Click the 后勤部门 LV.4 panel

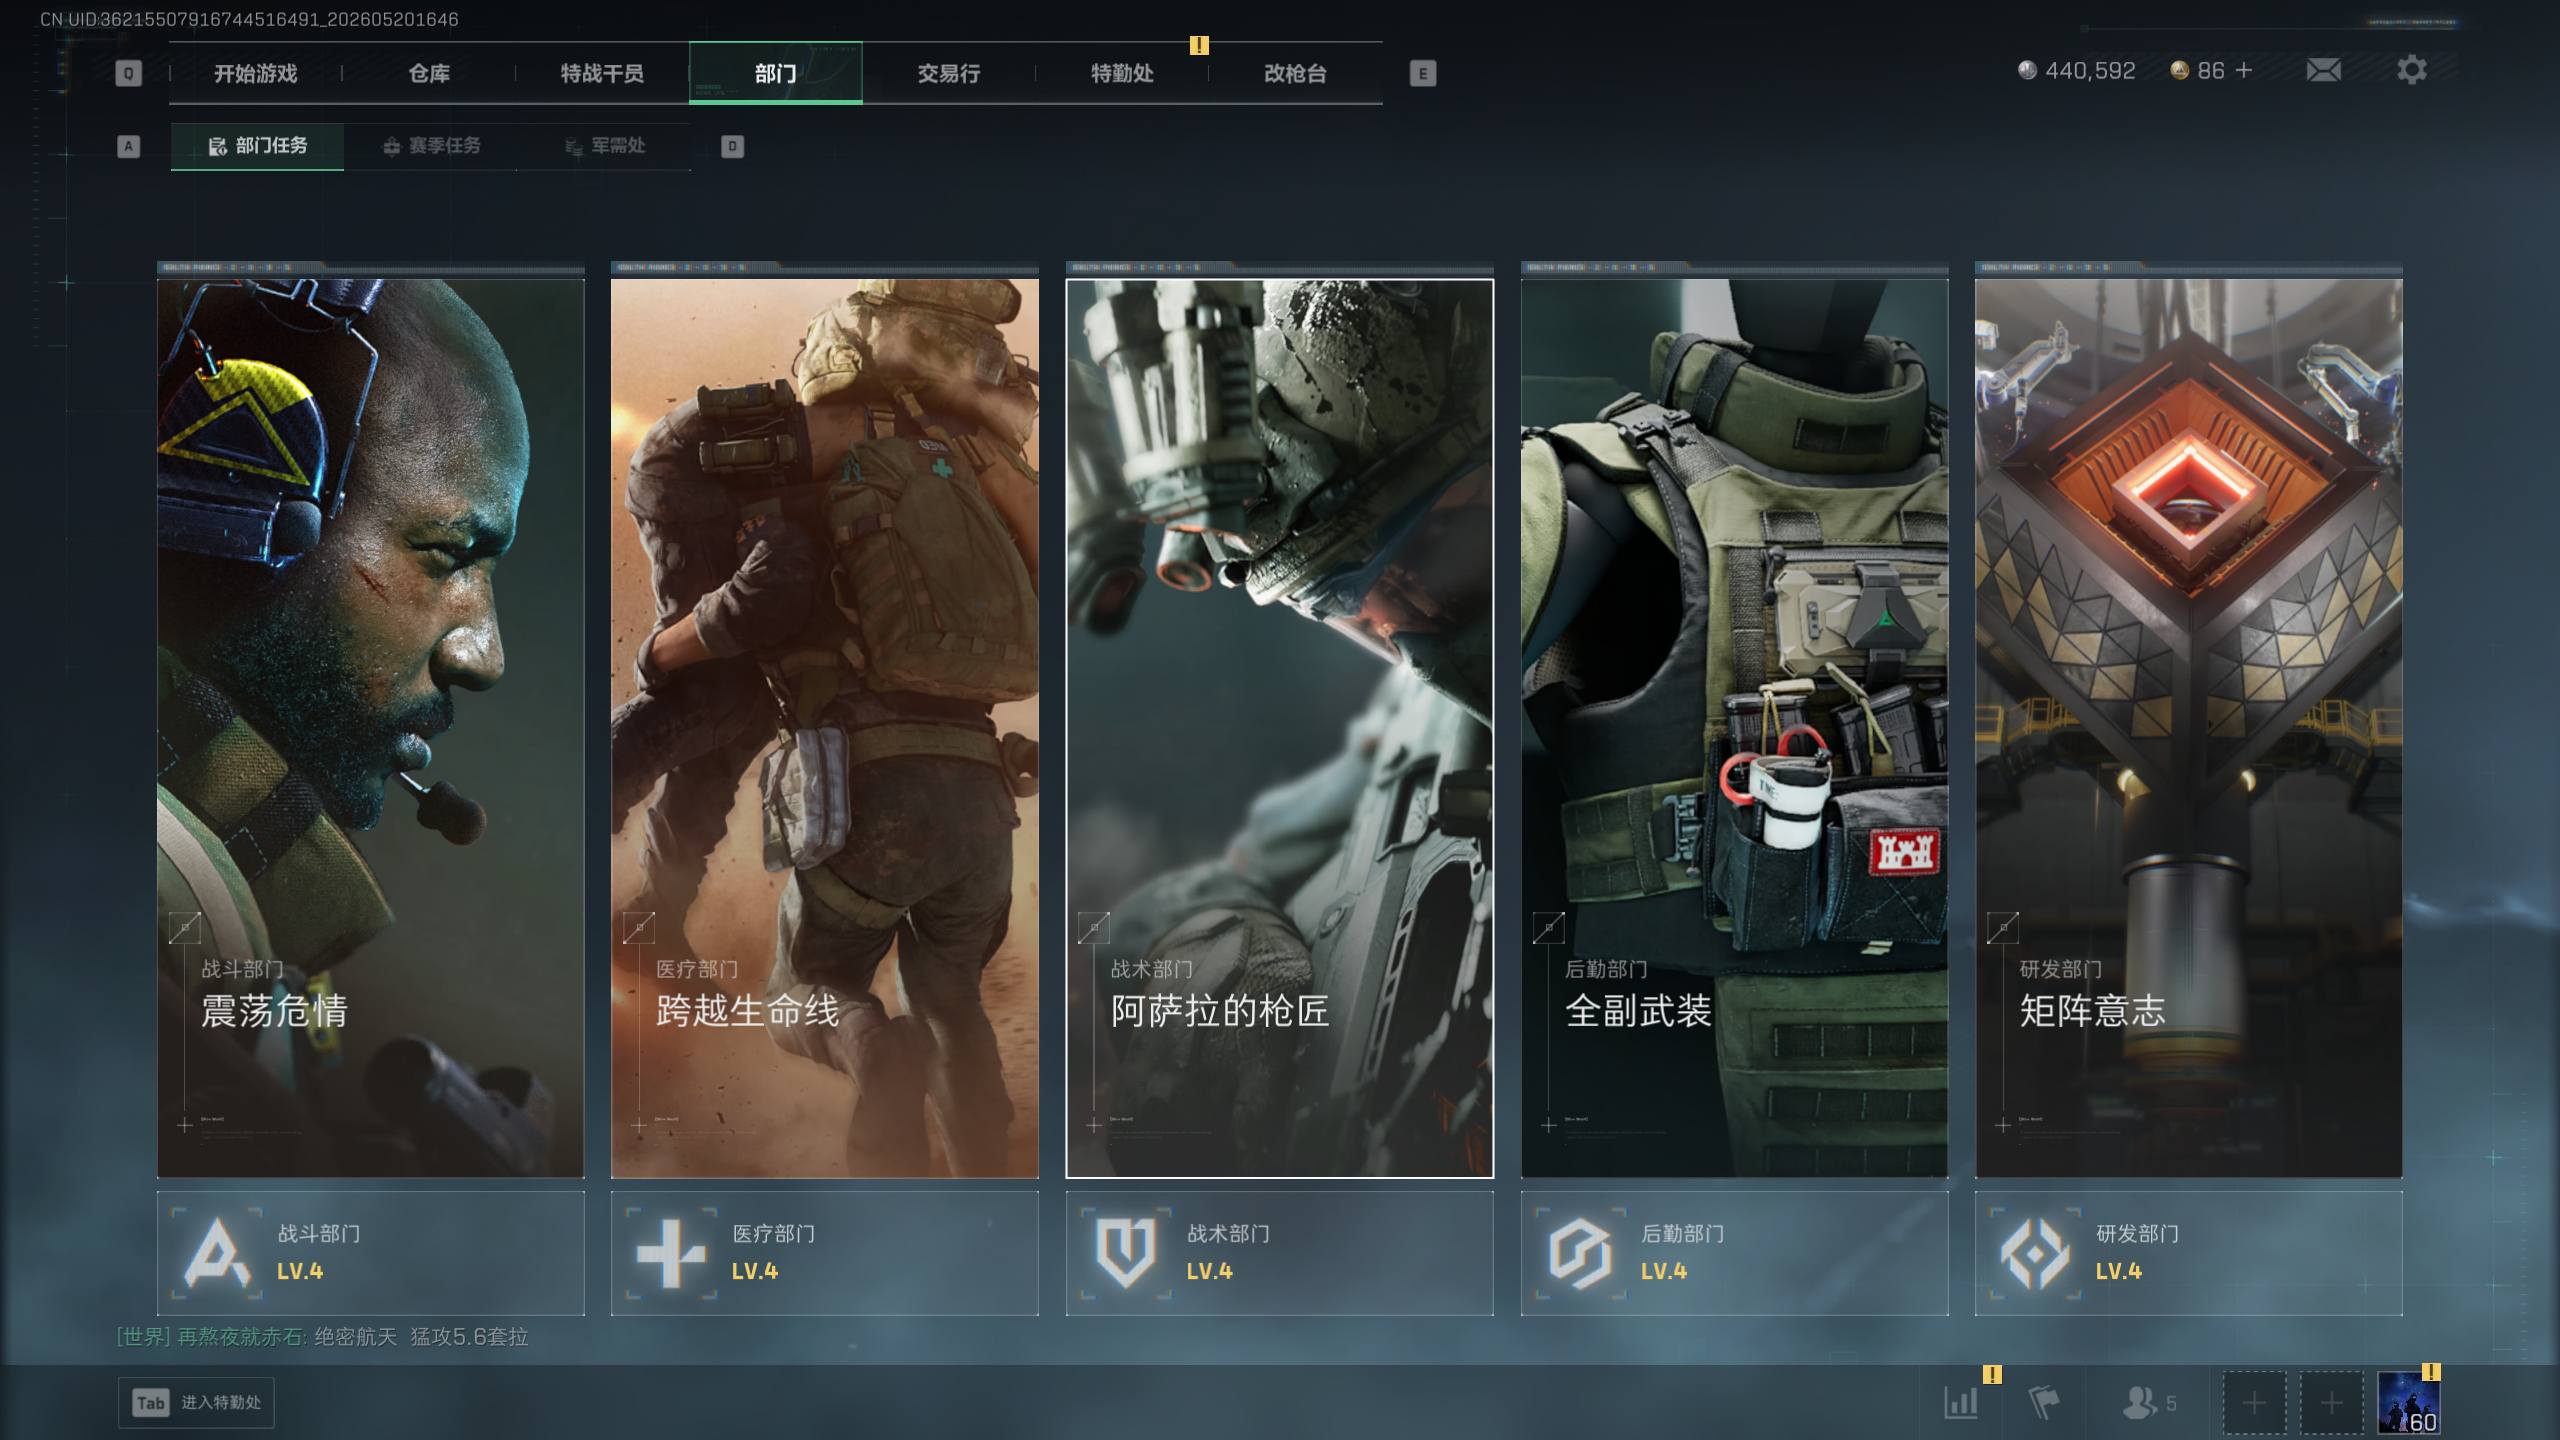click(x=1734, y=1253)
